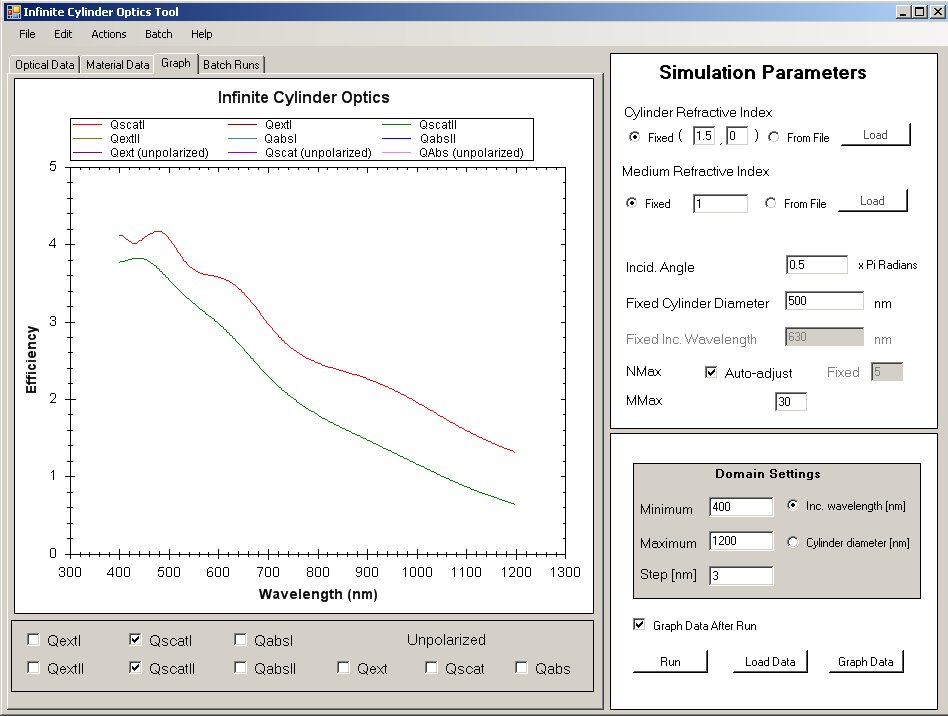Screen dimensions: 948x716
Task: Switch to the Optical Data tab
Action: pos(44,65)
